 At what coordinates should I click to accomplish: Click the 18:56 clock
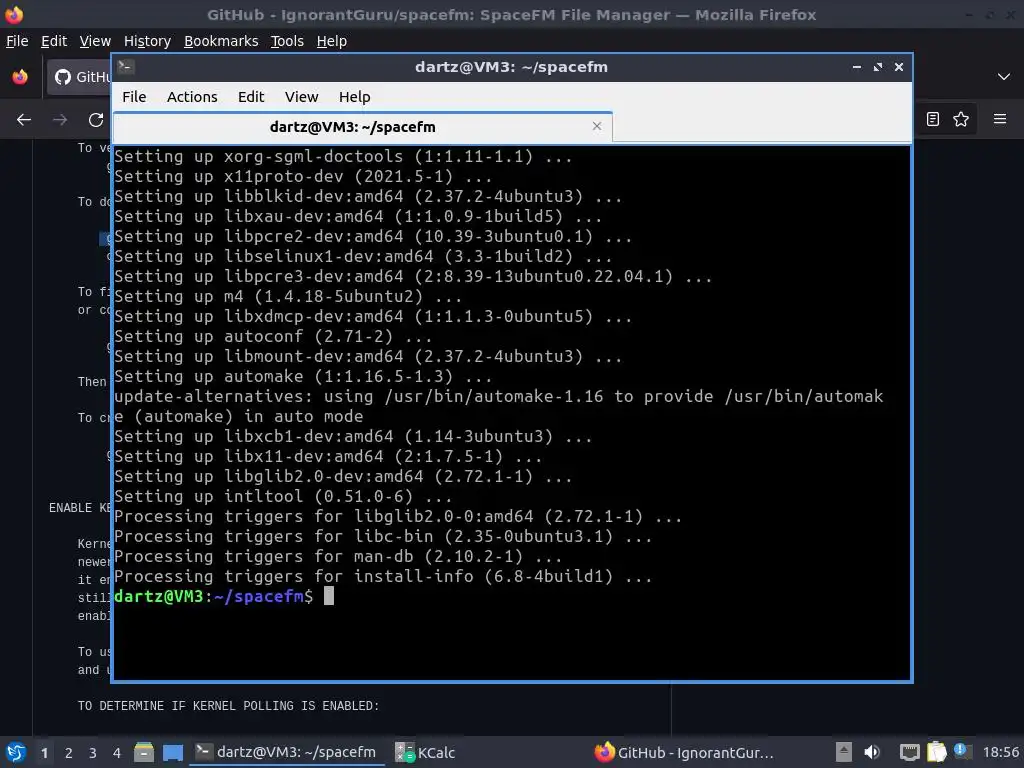pos(1000,752)
